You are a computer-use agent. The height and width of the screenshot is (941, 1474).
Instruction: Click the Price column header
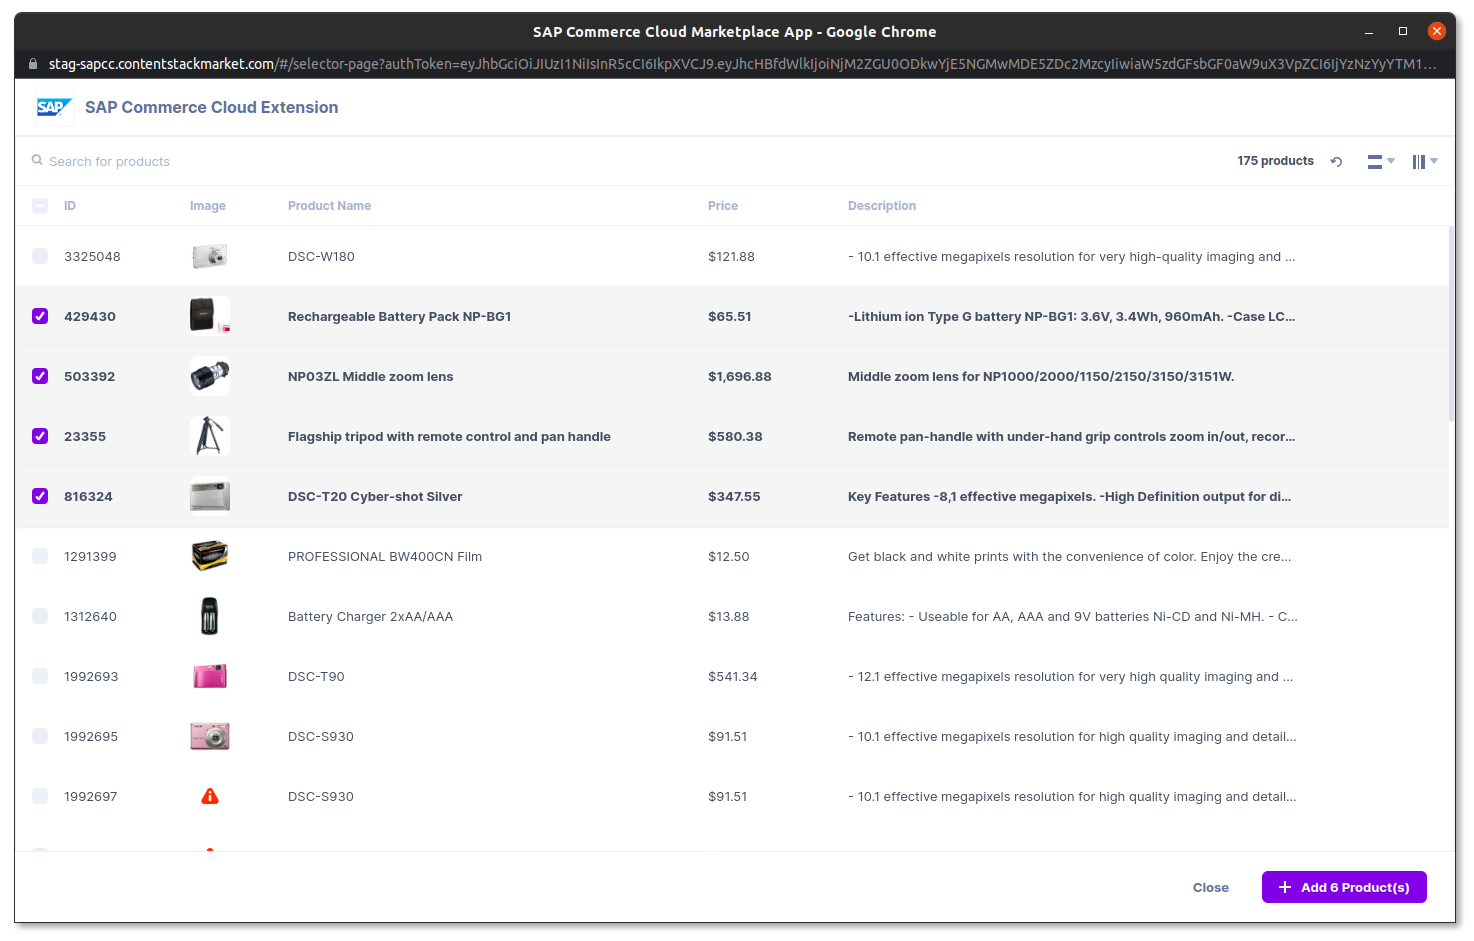pyautogui.click(x=723, y=206)
